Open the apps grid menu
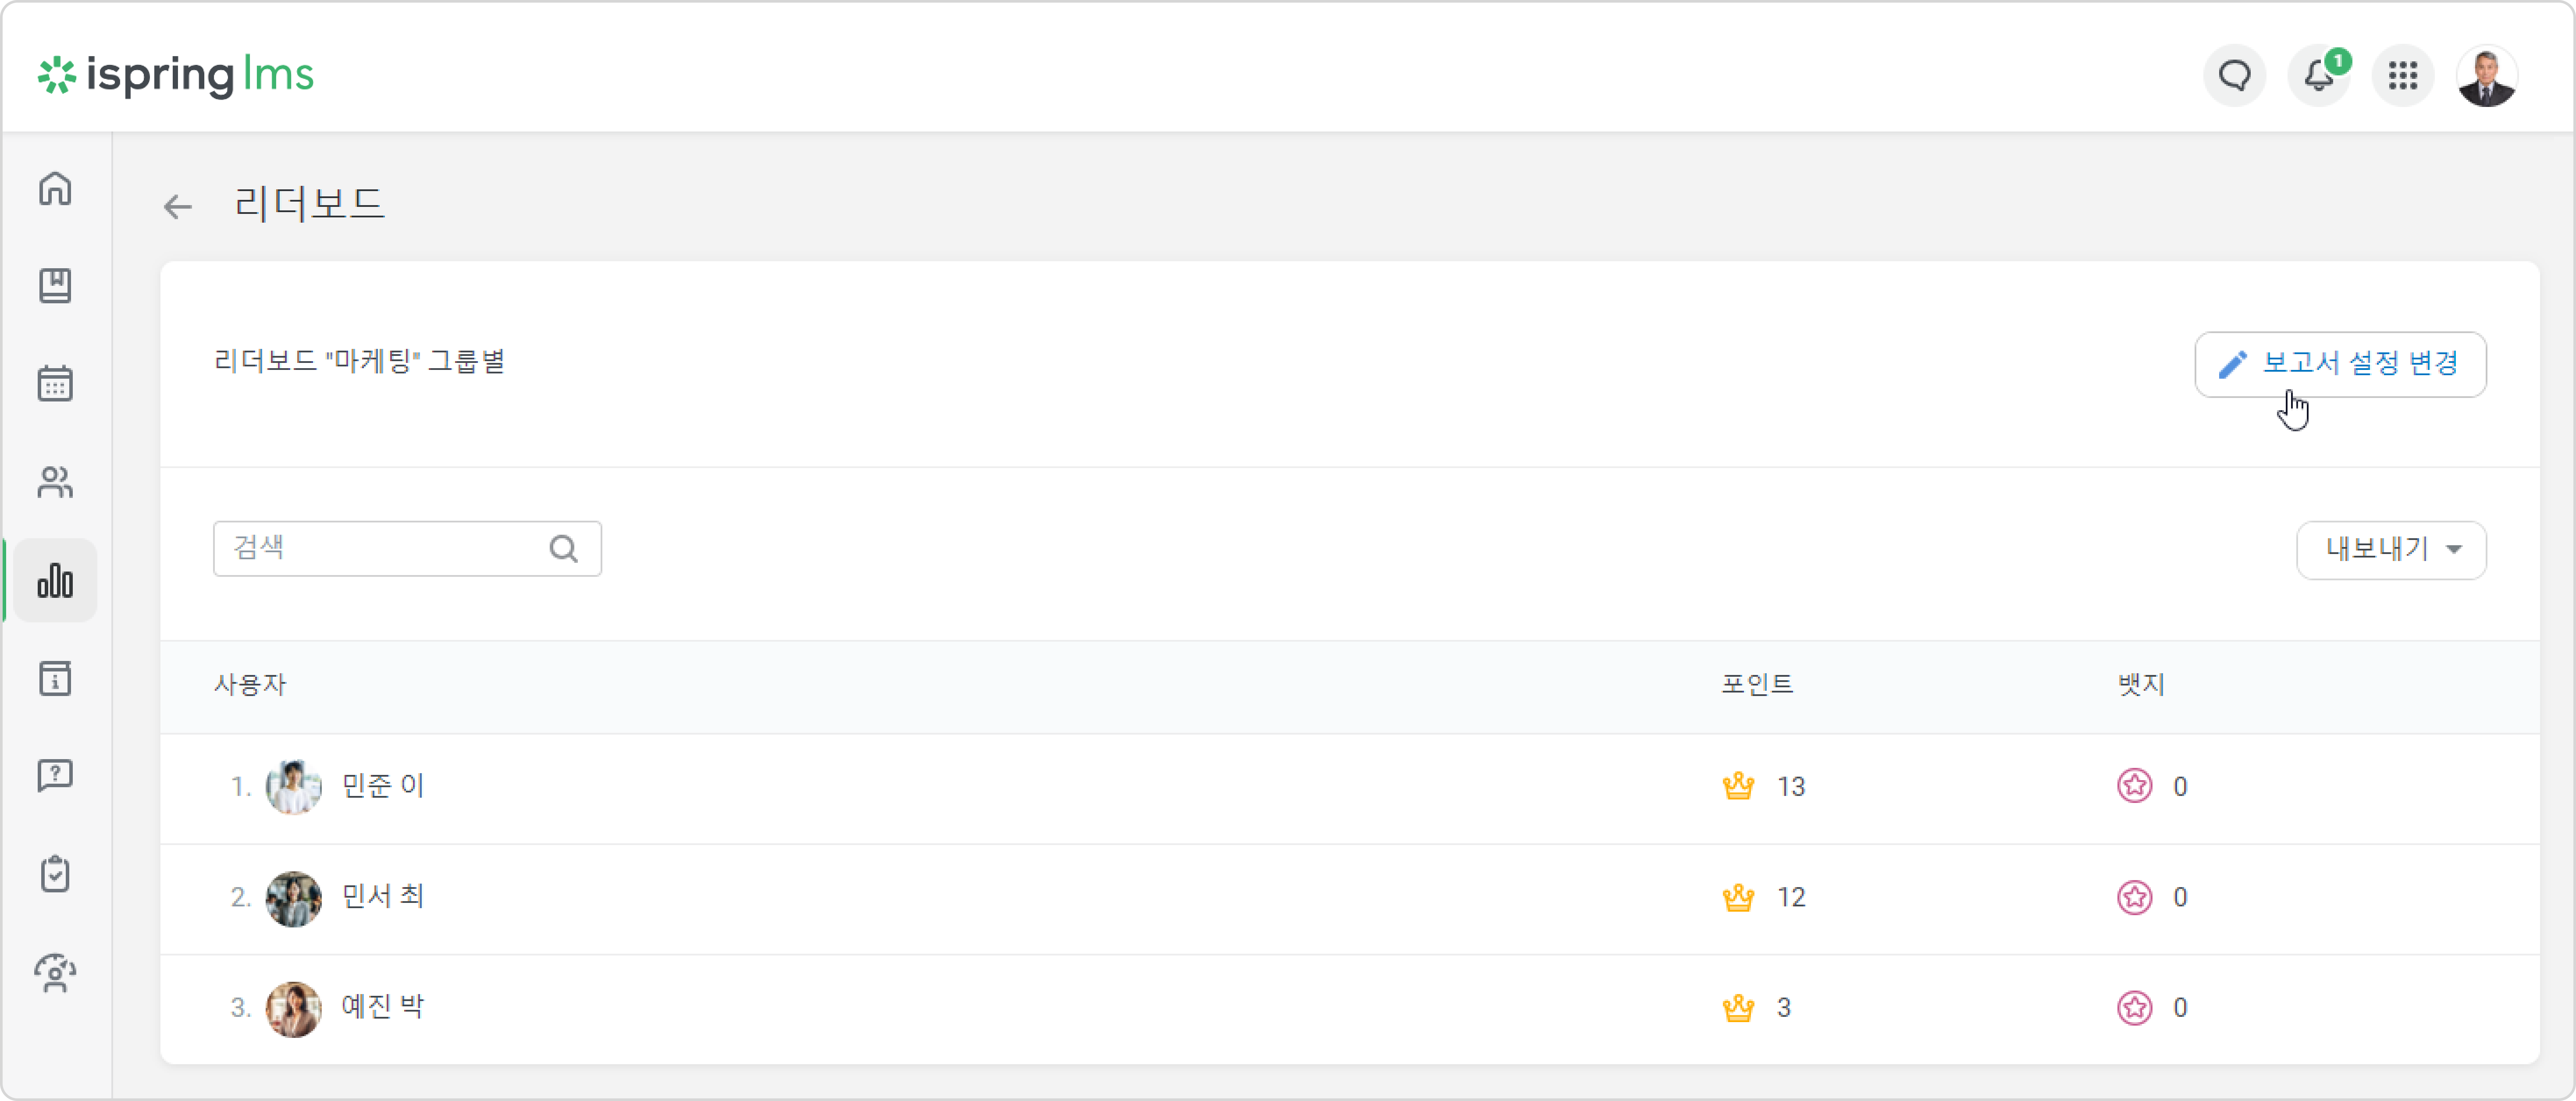Viewport: 2576px width, 1101px height. pos(2403,75)
